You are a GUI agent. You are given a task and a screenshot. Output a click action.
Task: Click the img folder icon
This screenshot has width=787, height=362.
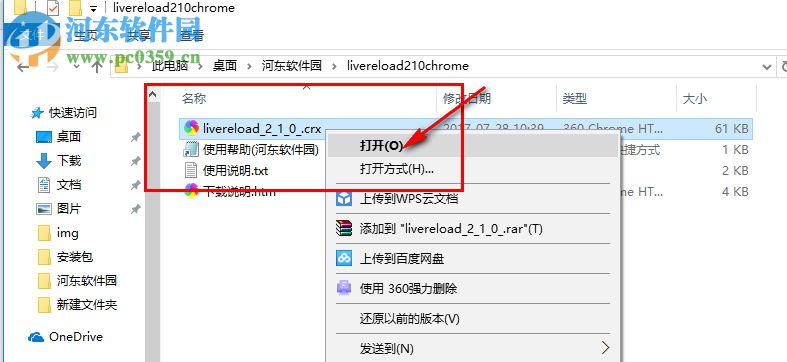[x=44, y=233]
